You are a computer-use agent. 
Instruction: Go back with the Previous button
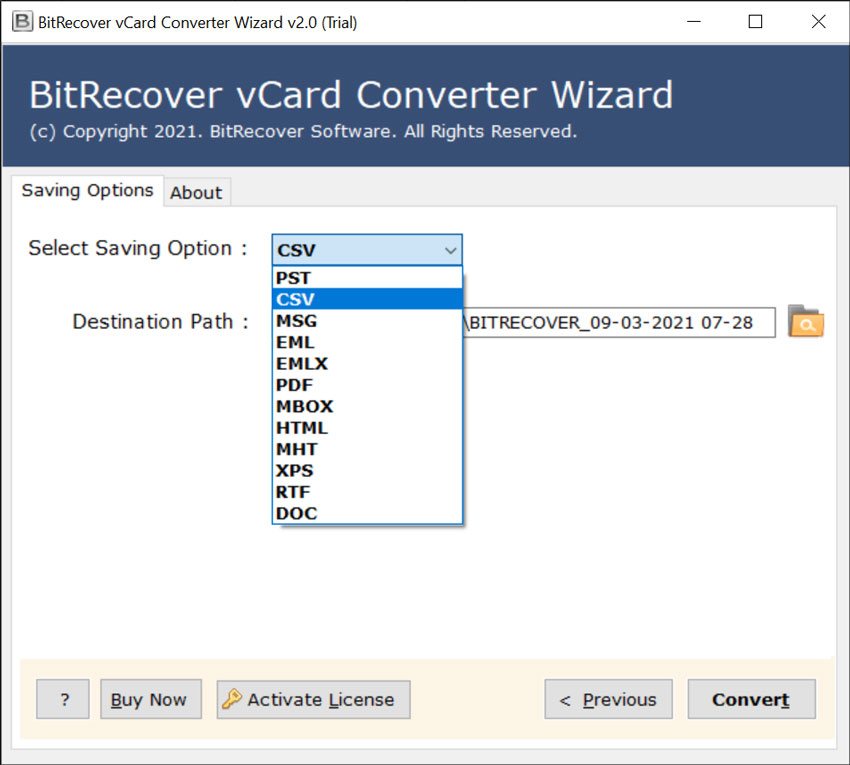pyautogui.click(x=608, y=699)
